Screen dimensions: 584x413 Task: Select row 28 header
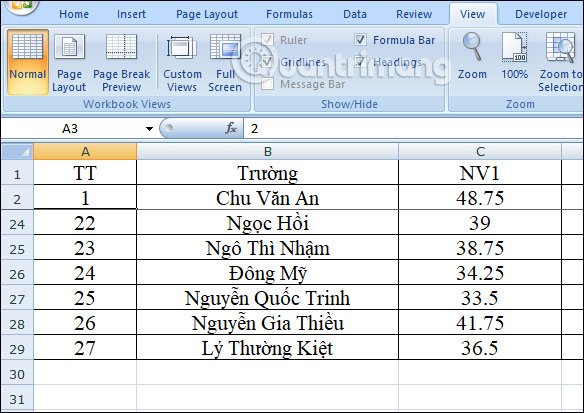17,323
